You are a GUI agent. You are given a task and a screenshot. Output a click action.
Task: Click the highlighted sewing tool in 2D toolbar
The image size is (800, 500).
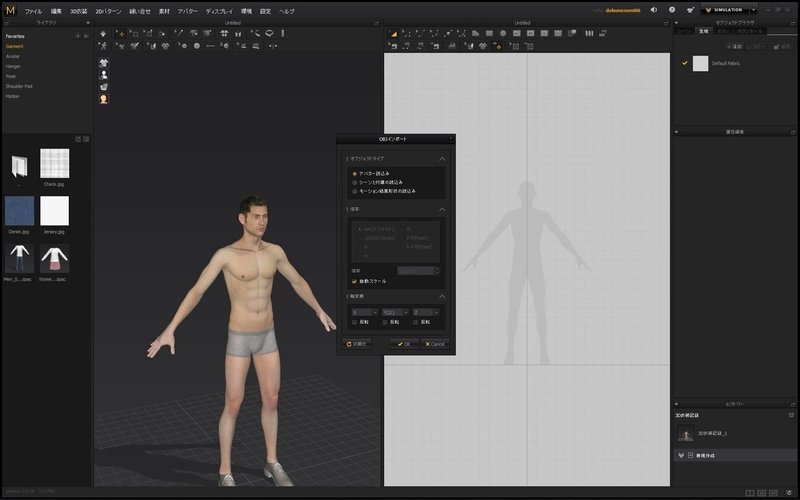(x=497, y=46)
